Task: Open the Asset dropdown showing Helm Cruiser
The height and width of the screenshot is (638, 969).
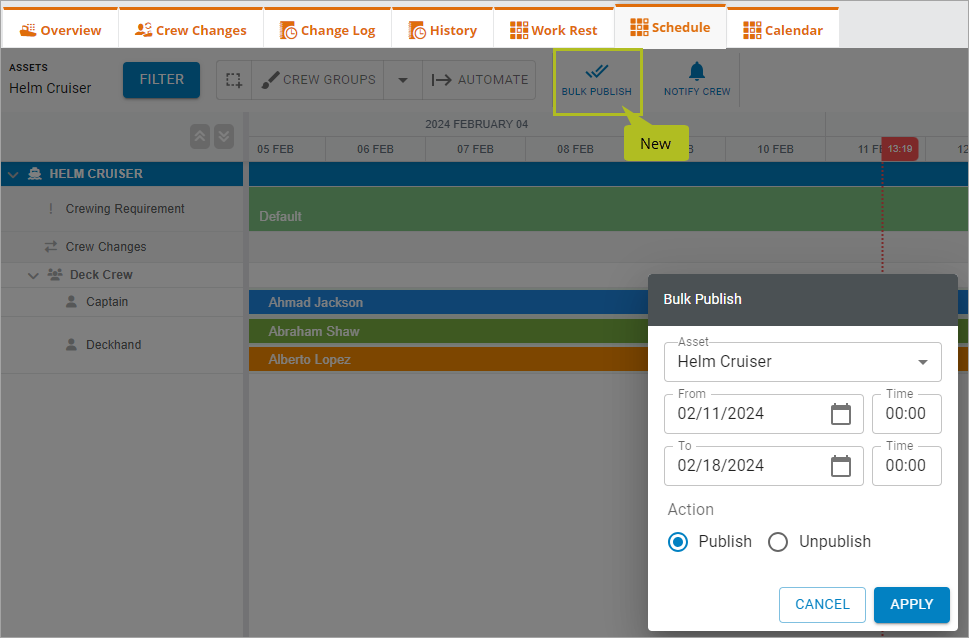Action: 803,362
